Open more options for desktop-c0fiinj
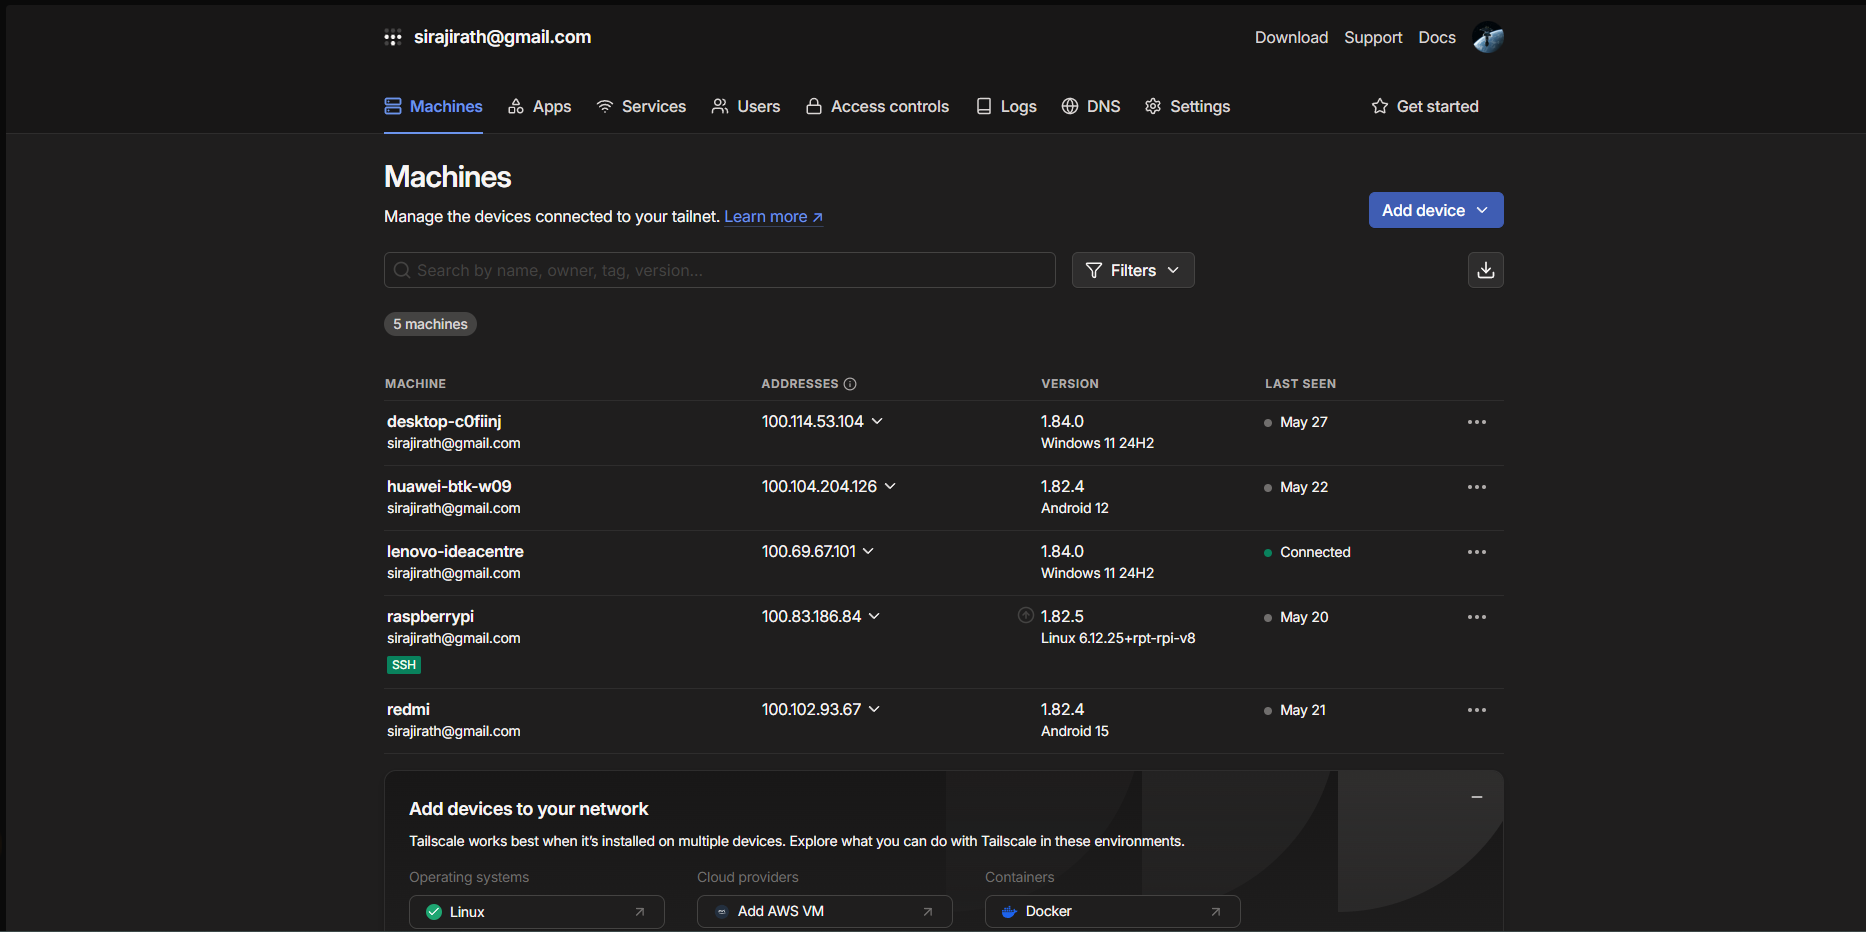The image size is (1866, 932). (1477, 422)
